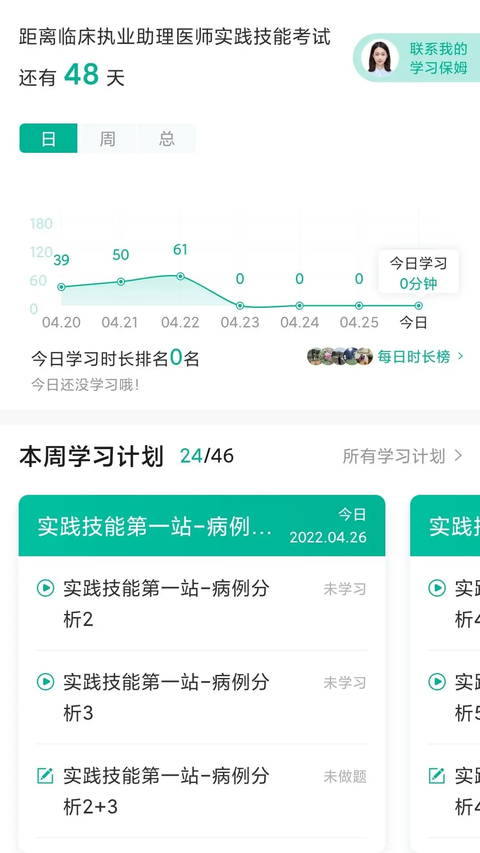
Task: Tap the study nanny avatar photo
Action: (x=380, y=57)
